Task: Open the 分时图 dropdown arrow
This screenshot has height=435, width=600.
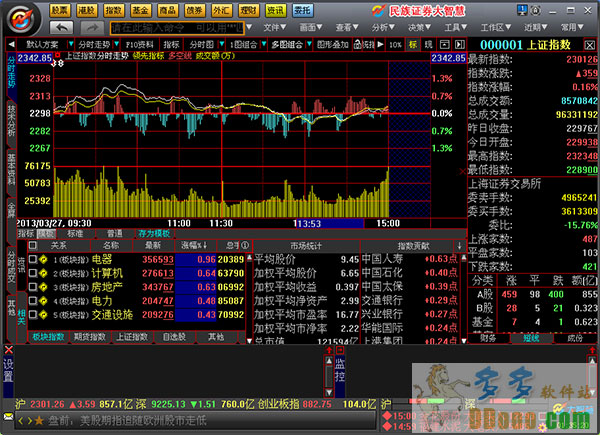Action: [222, 45]
